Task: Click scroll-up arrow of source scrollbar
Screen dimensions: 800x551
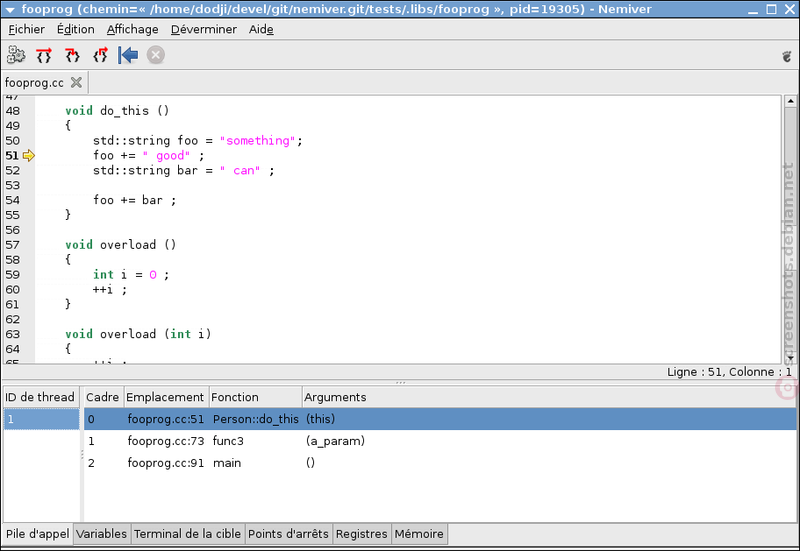Action: point(790,101)
